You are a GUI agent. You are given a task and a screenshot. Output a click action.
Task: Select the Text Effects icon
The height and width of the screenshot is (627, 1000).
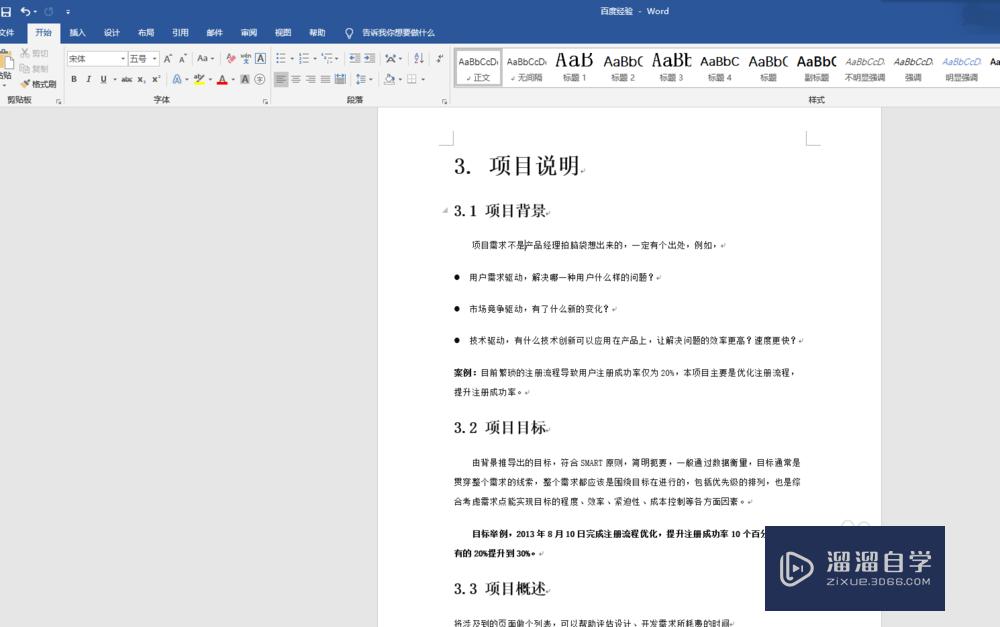179,79
